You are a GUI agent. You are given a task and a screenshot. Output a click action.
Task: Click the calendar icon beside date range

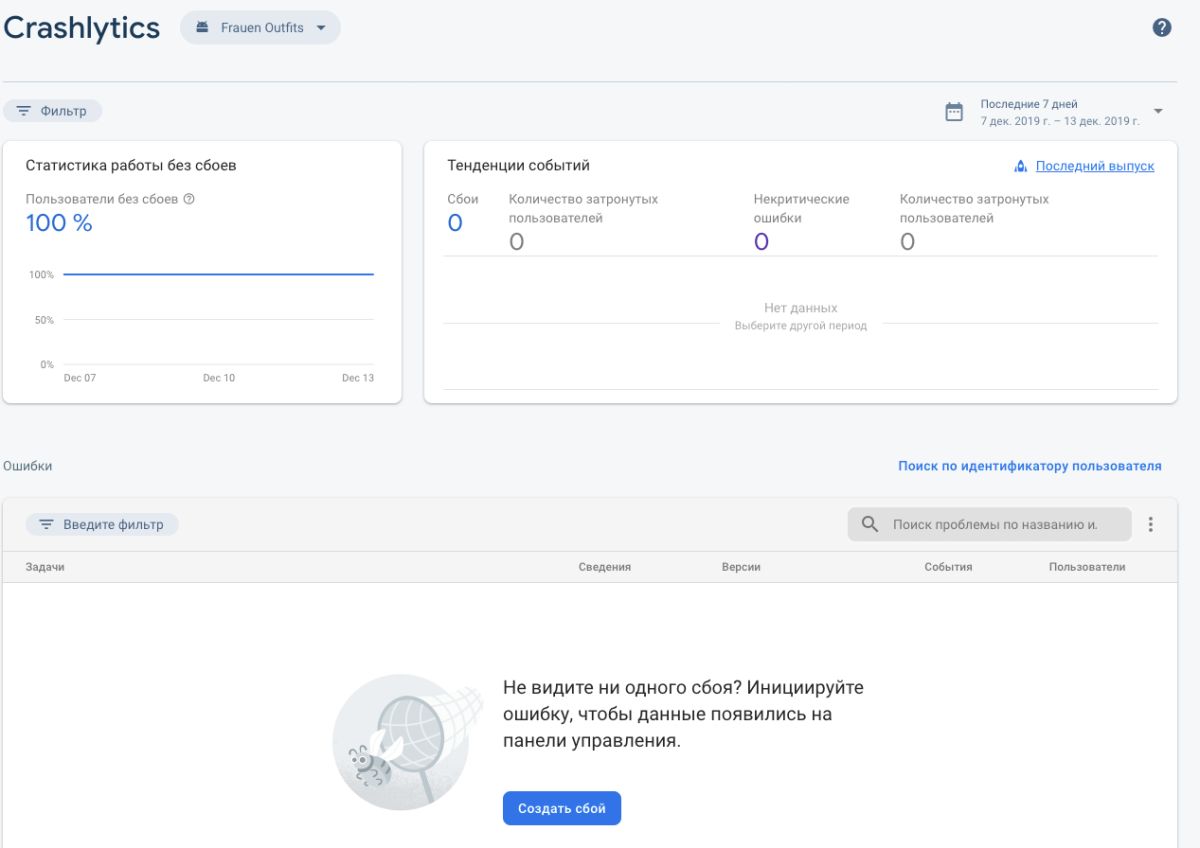click(955, 112)
